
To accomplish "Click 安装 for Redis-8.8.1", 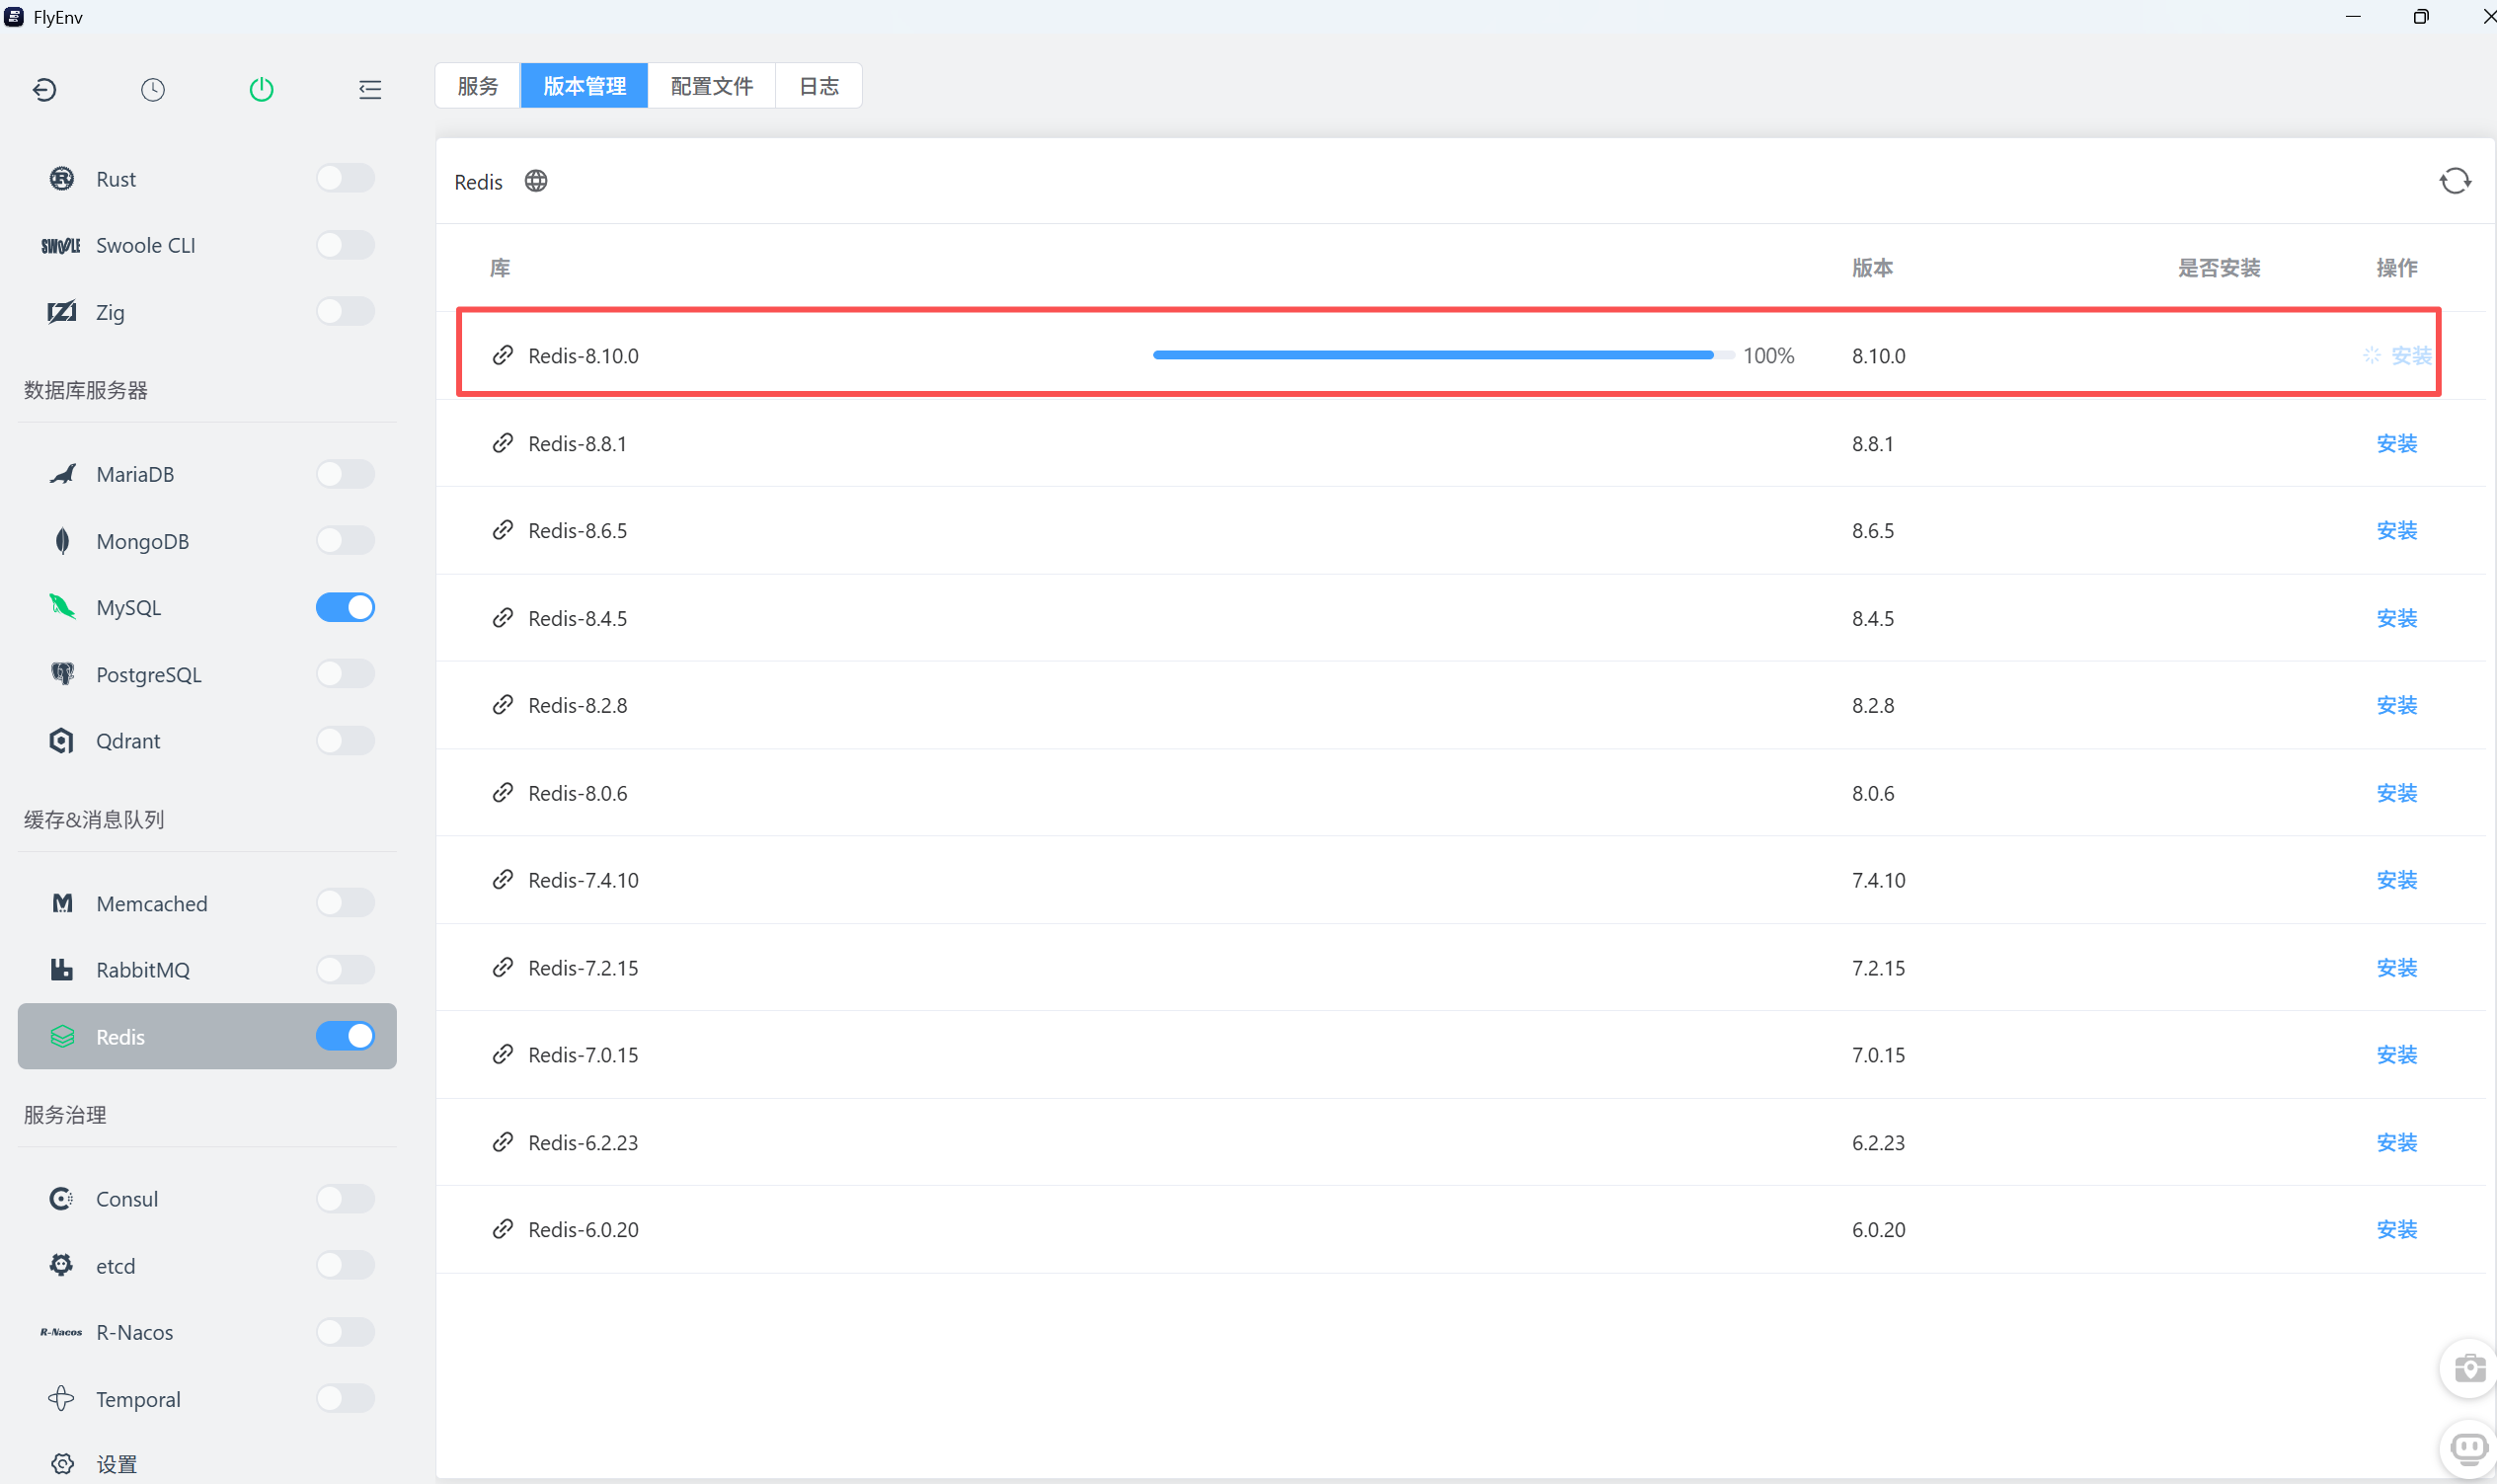I will coord(2396,443).
